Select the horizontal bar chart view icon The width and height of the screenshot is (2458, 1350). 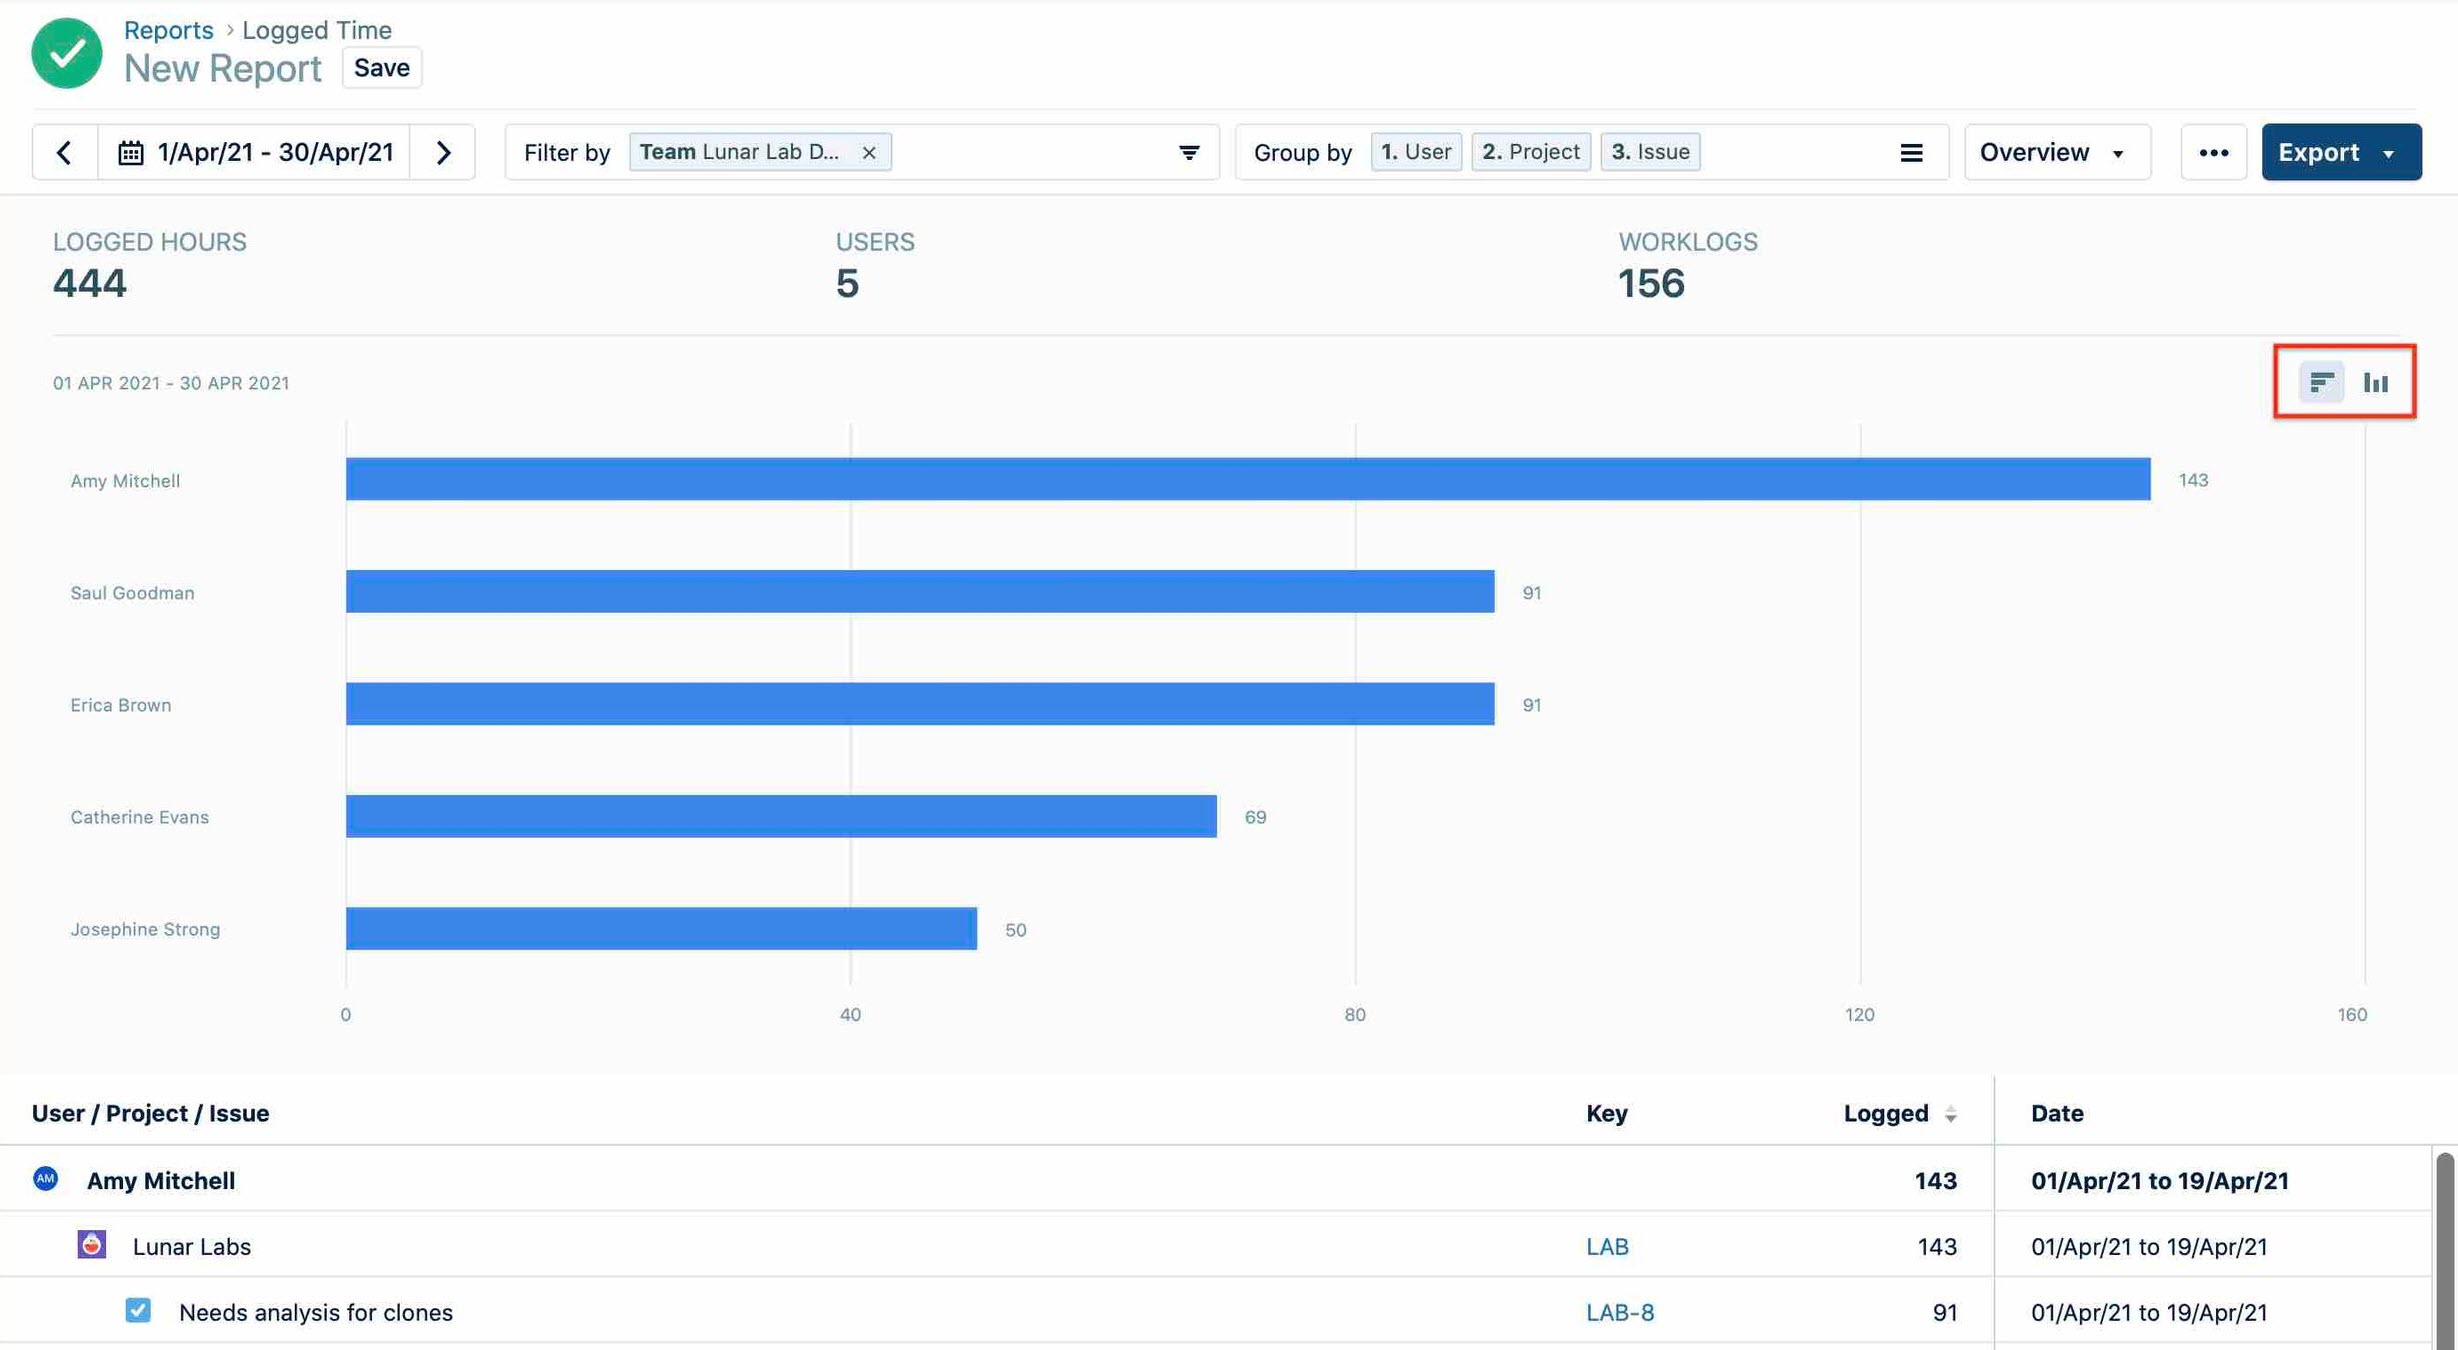[2321, 381]
